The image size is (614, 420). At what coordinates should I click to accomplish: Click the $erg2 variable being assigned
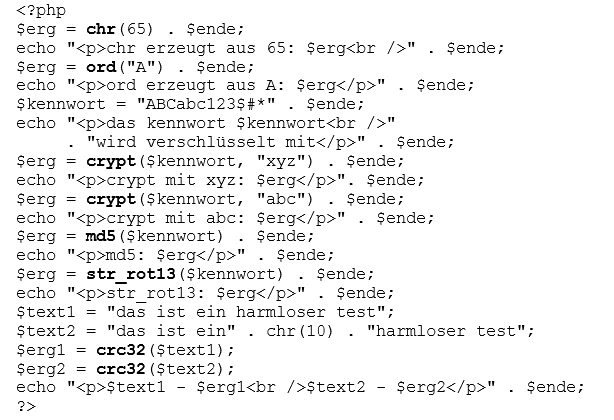[40, 368]
